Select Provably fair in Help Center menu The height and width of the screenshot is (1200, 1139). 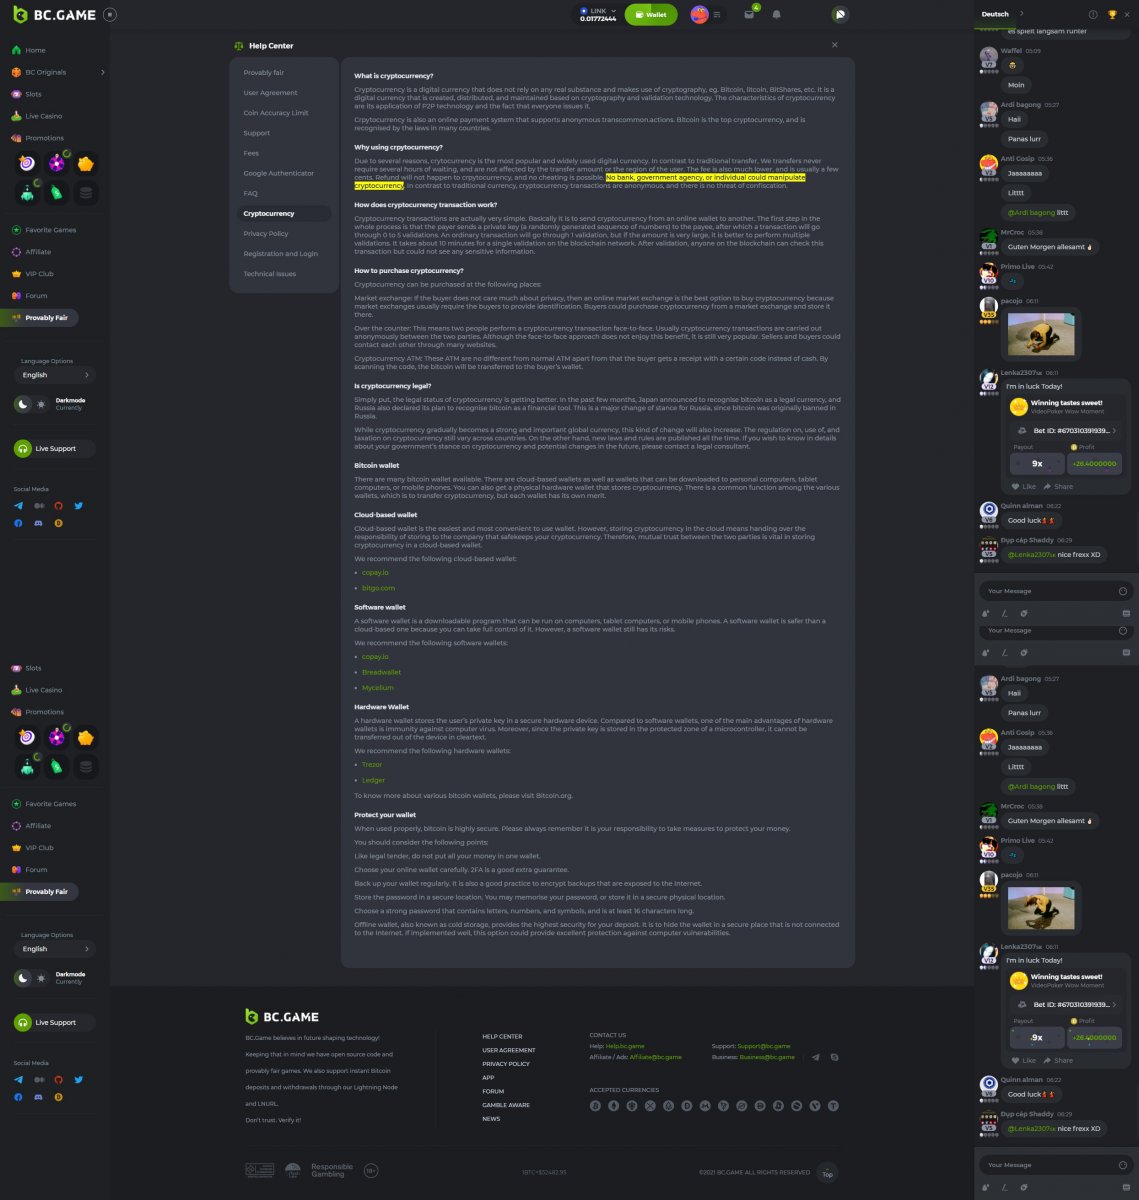(x=264, y=73)
